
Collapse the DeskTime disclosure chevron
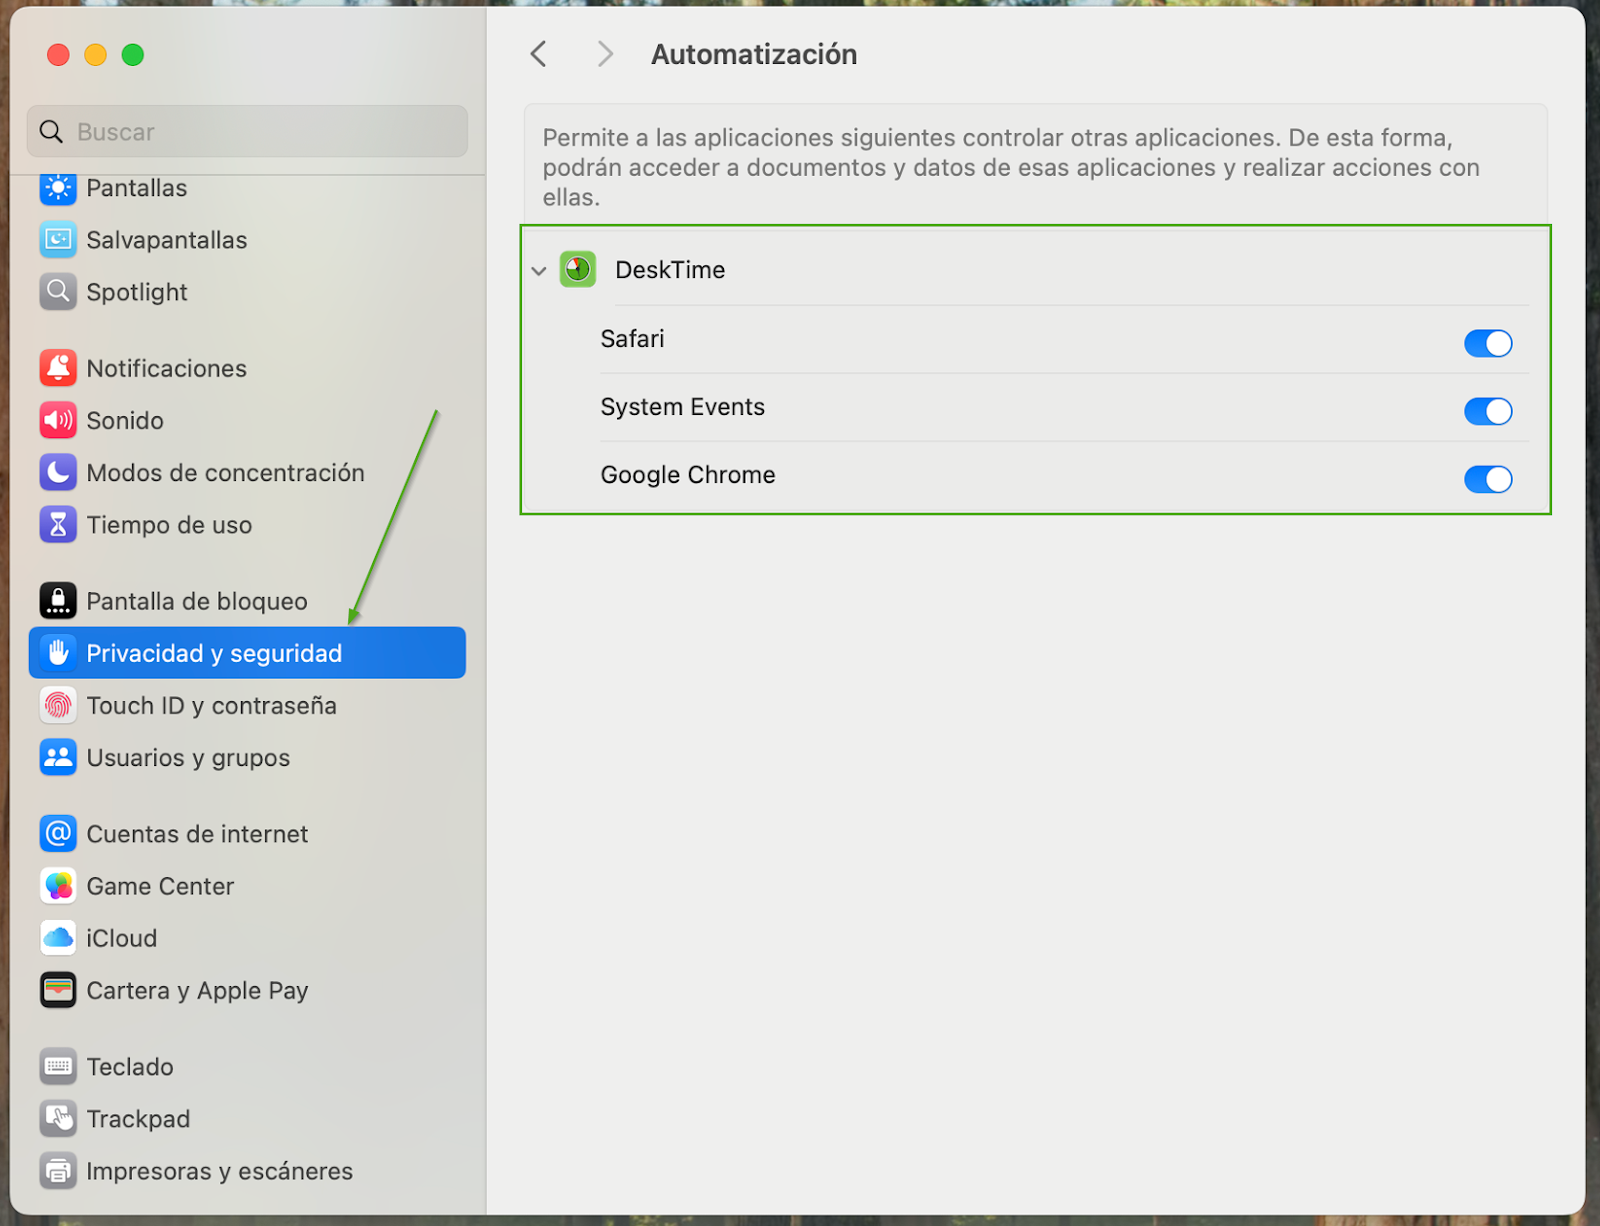point(539,271)
